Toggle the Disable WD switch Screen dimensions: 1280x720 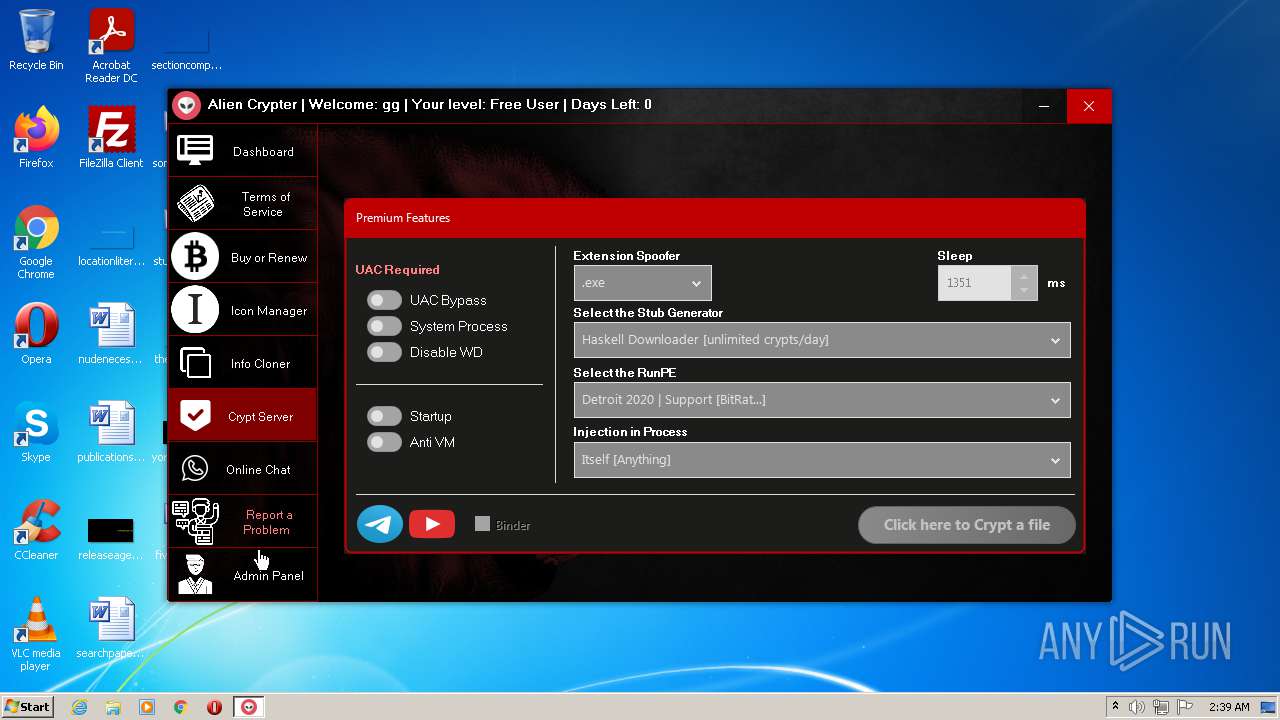(384, 352)
